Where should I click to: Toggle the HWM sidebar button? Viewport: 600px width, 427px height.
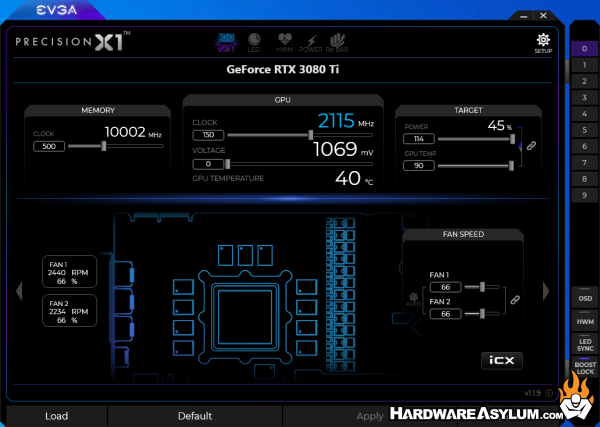(585, 321)
